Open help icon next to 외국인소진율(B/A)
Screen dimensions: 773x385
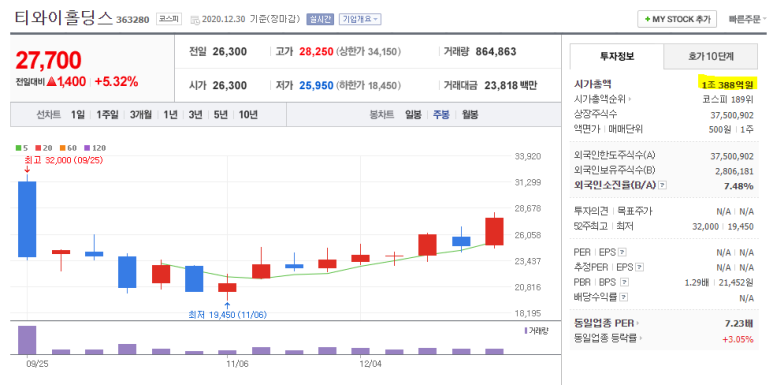pyautogui.click(x=663, y=186)
